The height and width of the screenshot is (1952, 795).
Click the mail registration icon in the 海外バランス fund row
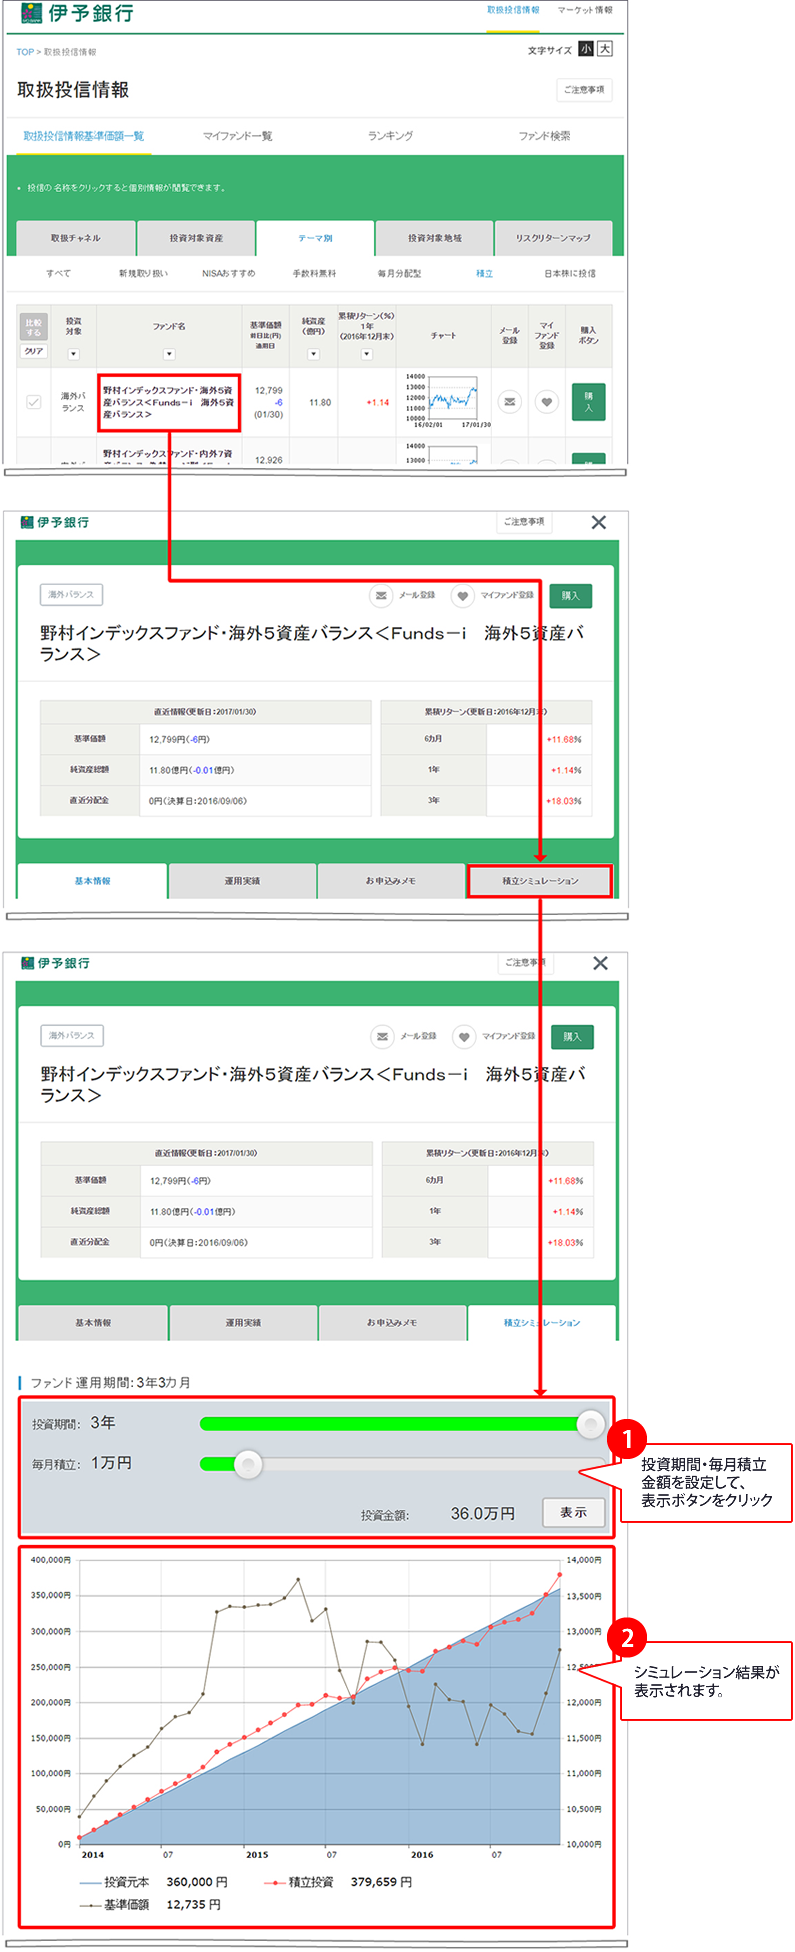tap(510, 402)
